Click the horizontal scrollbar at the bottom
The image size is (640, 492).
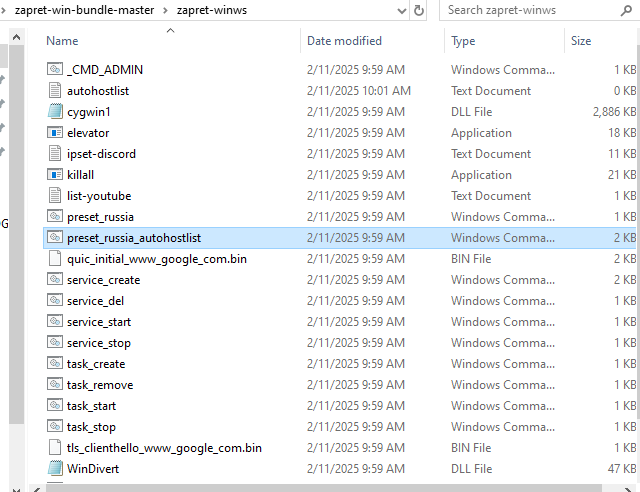(x=323, y=488)
